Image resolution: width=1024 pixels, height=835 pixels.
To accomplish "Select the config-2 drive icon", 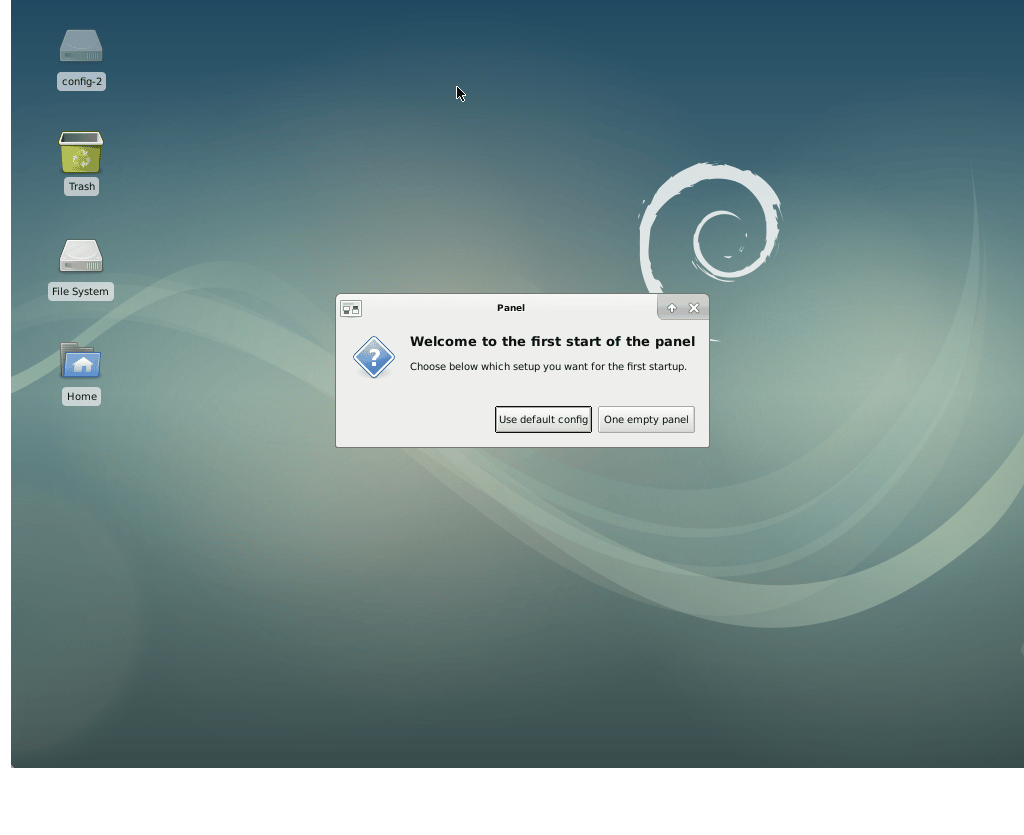I will click(81, 46).
